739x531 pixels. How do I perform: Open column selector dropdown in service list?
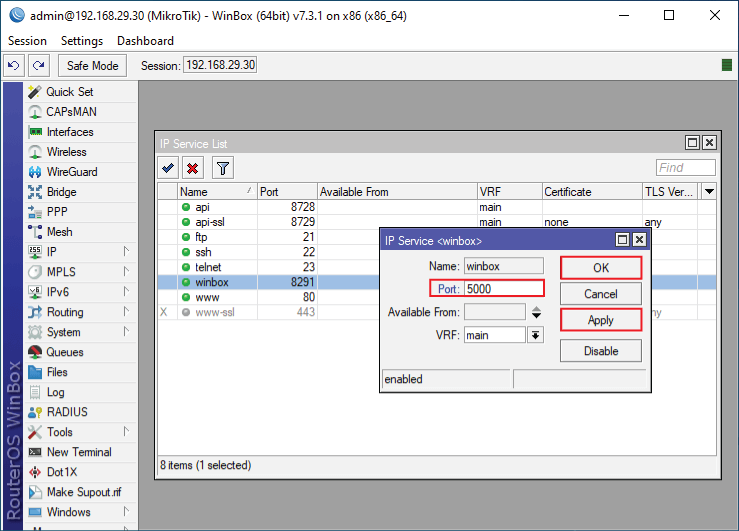coord(709,192)
